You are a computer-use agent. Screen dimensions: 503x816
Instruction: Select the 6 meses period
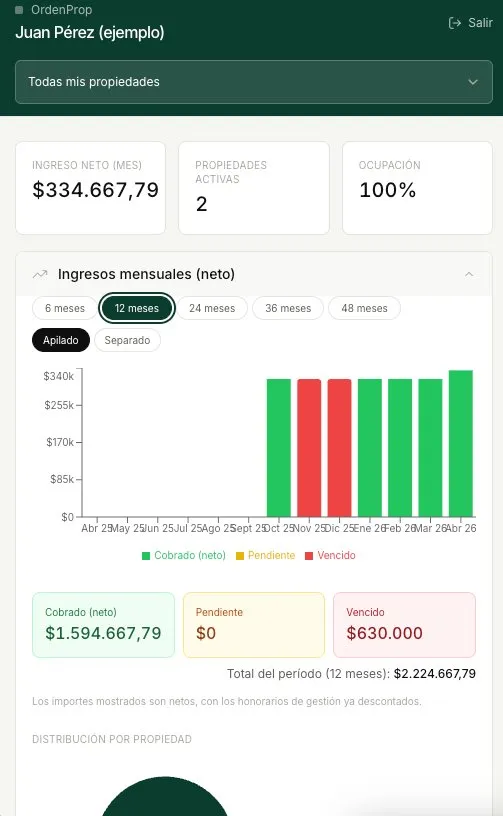click(x=65, y=308)
